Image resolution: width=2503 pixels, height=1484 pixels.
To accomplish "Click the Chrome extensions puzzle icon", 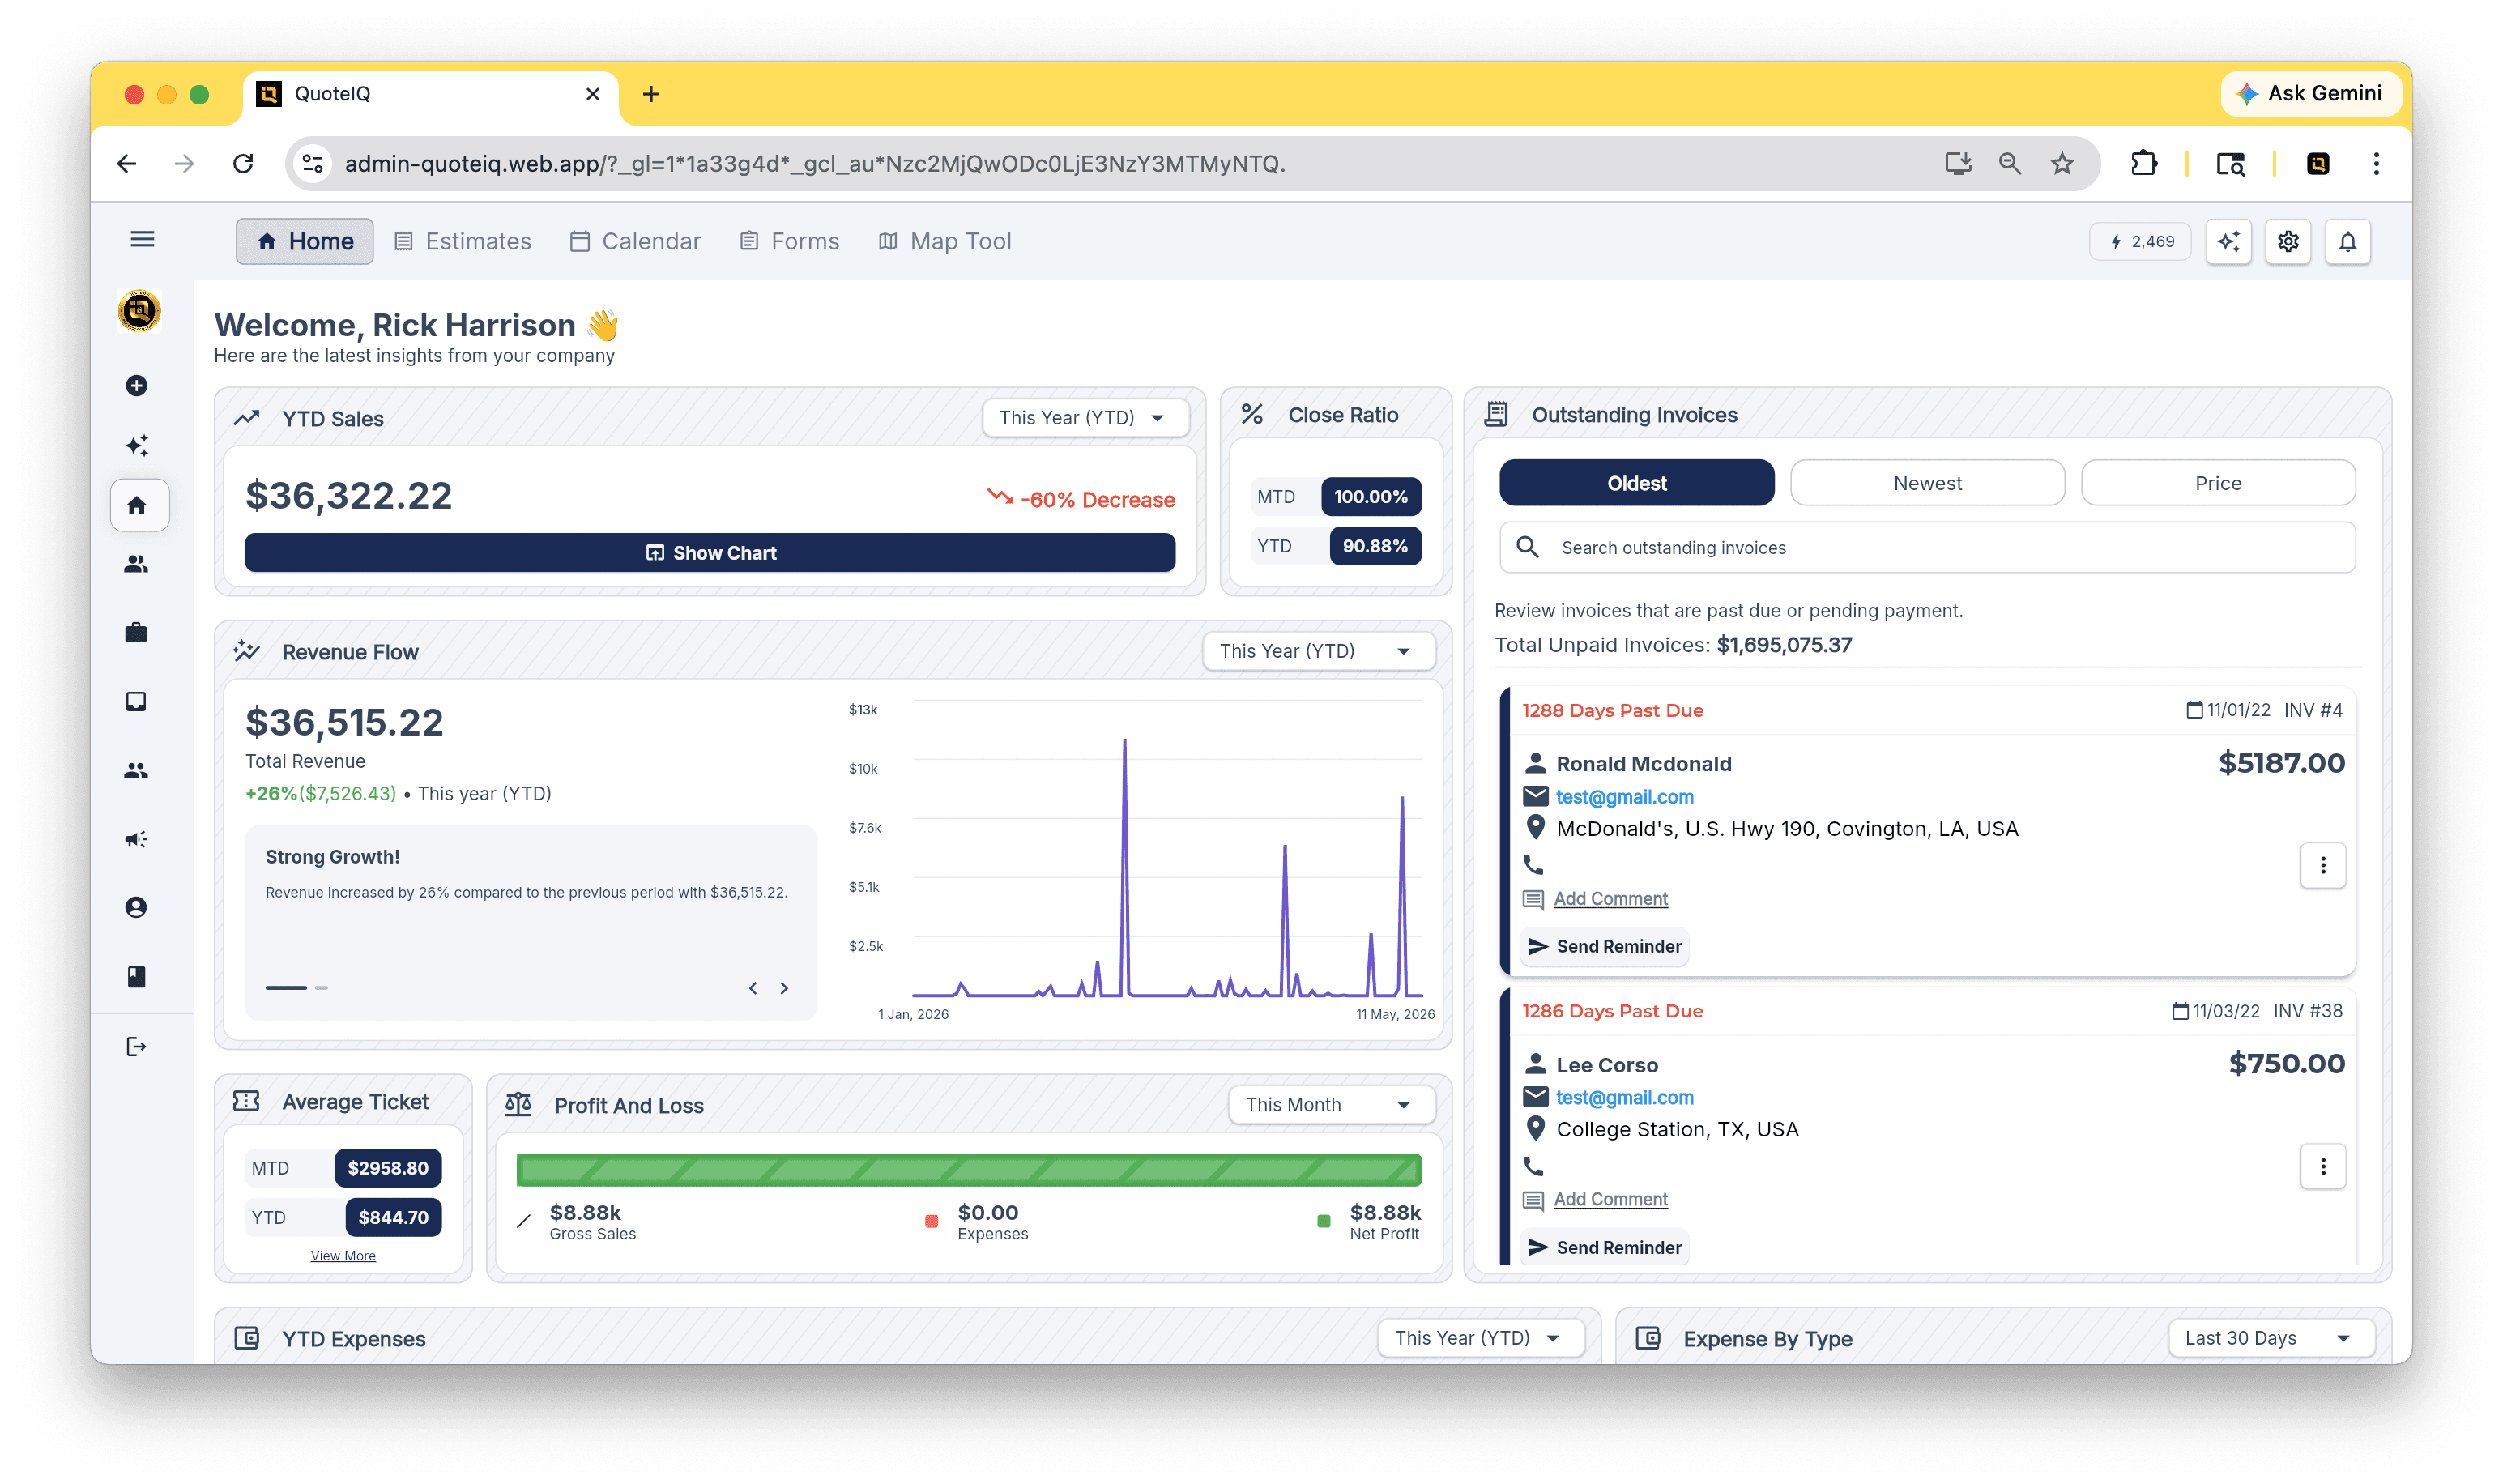I will [x=2143, y=163].
